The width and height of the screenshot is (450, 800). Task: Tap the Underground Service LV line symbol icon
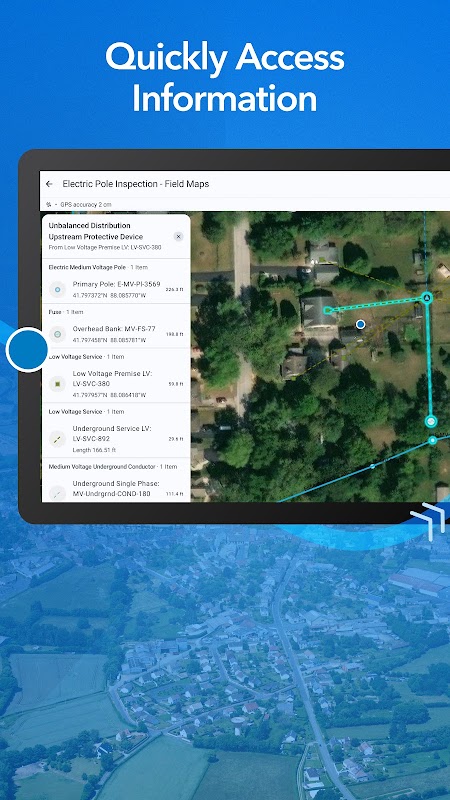[x=57, y=439]
